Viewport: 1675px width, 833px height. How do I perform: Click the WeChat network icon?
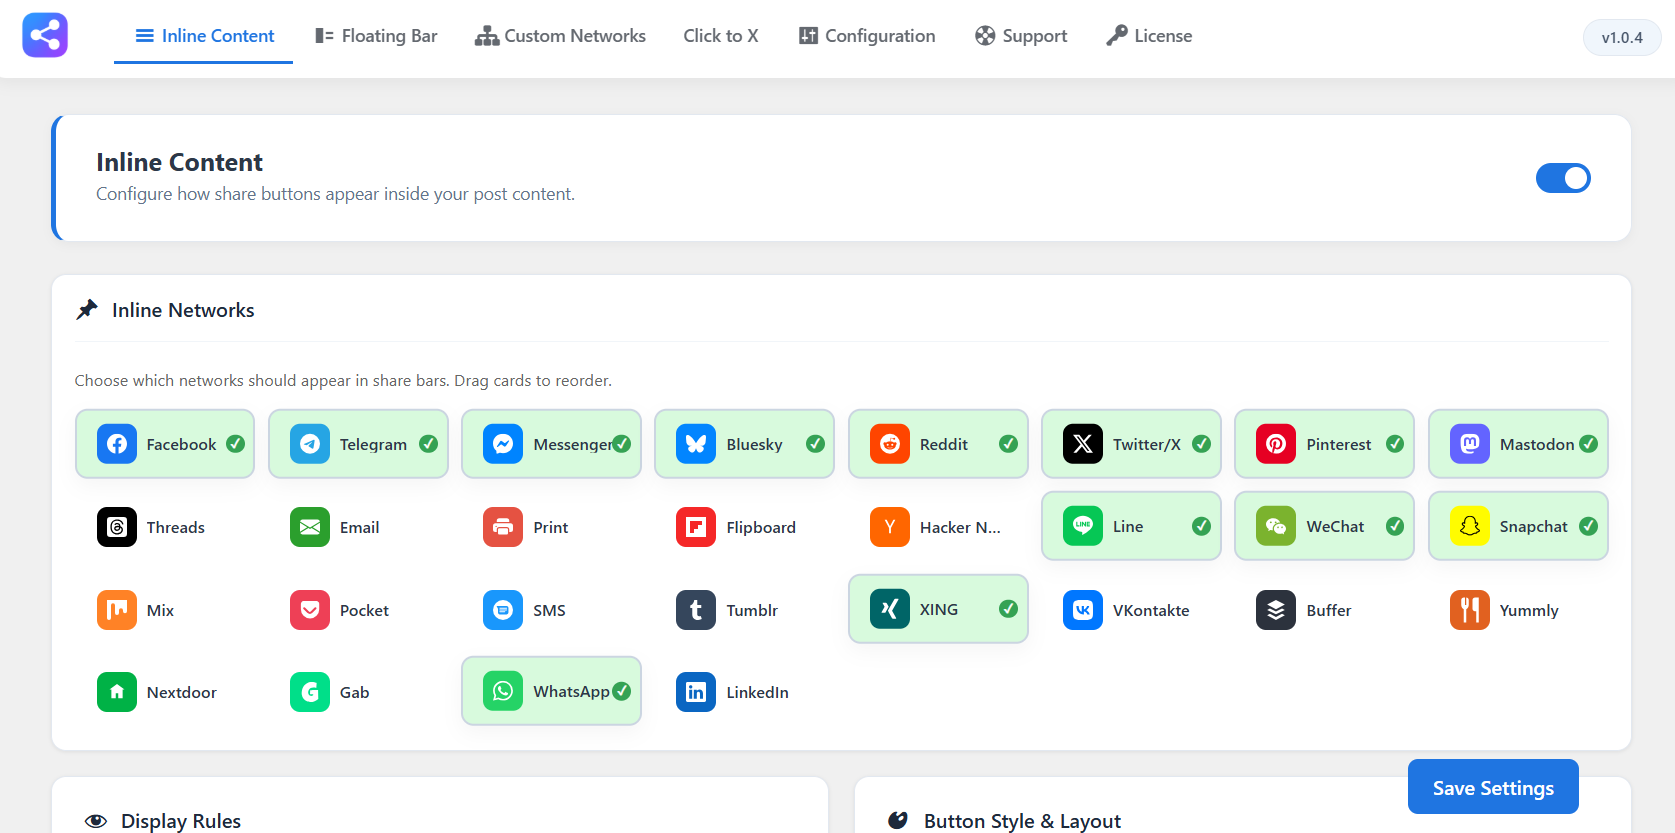(1276, 526)
